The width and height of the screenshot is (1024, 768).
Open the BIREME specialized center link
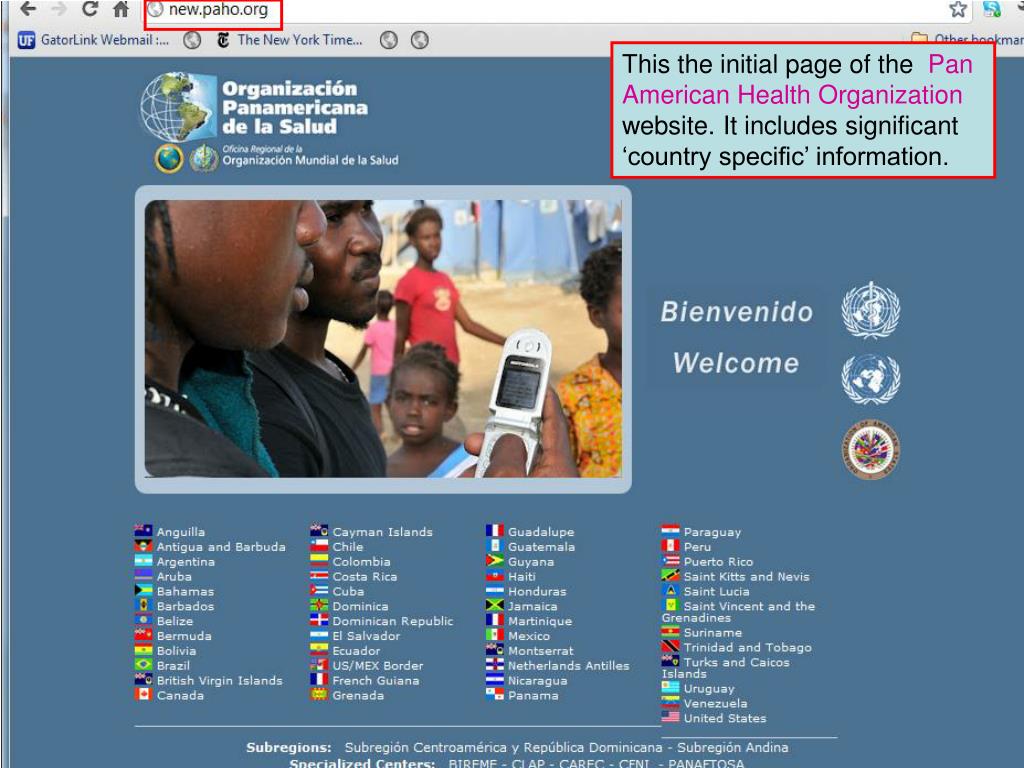click(x=474, y=763)
